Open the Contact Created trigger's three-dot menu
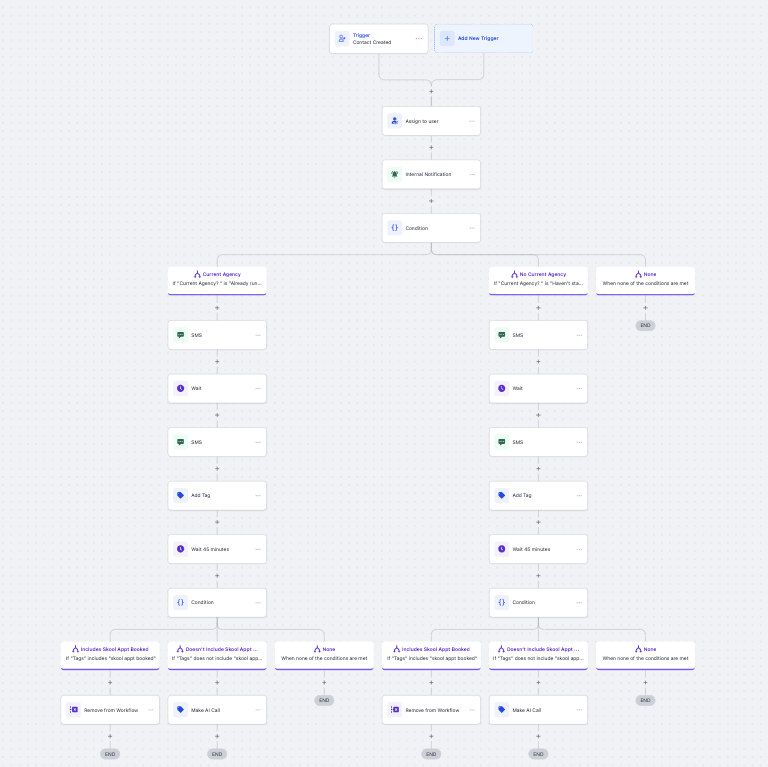This screenshot has height=767, width=768. point(419,39)
